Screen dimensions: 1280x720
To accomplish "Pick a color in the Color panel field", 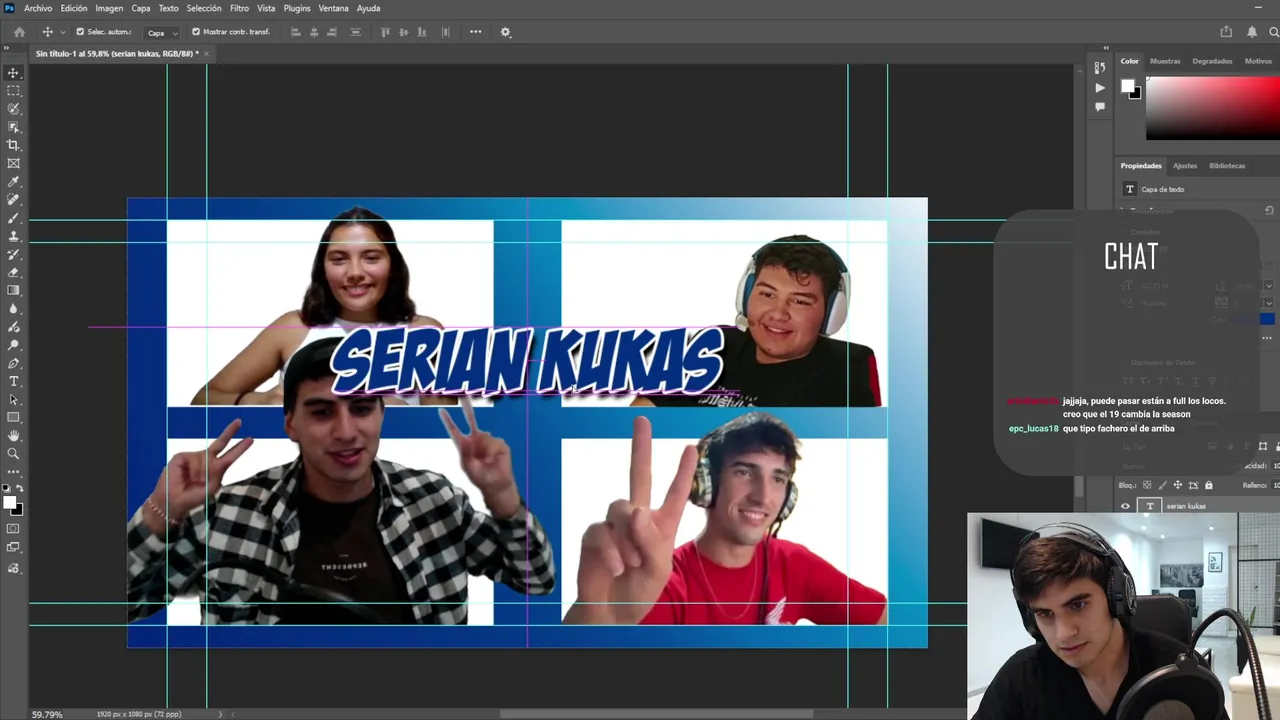I will pos(1212,108).
